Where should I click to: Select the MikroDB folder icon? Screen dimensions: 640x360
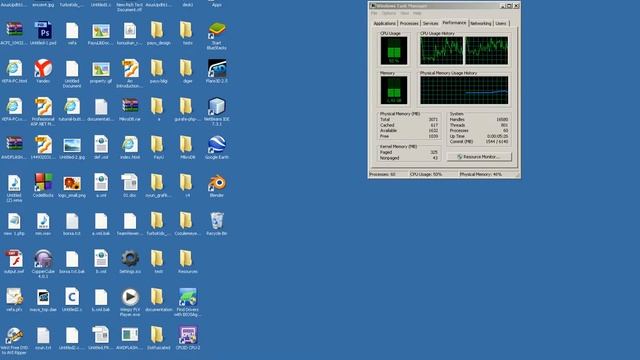188,147
